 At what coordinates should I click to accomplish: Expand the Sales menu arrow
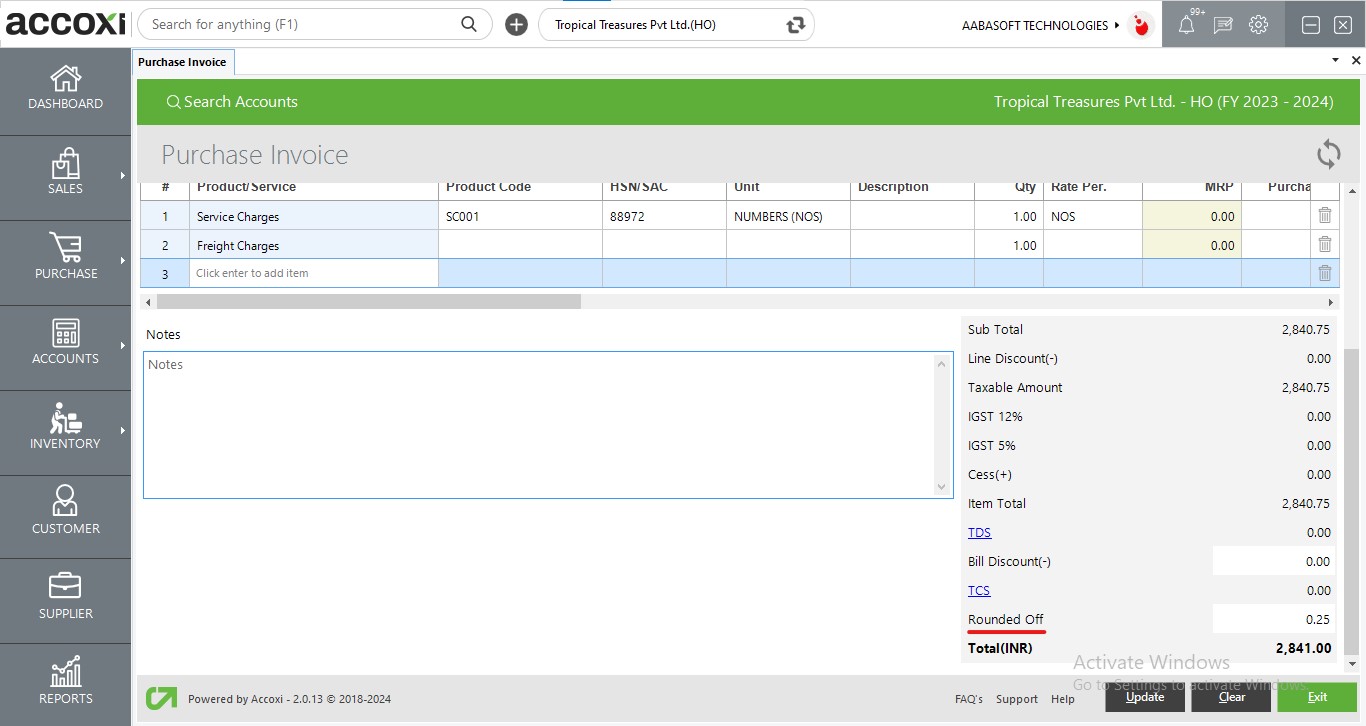123,176
